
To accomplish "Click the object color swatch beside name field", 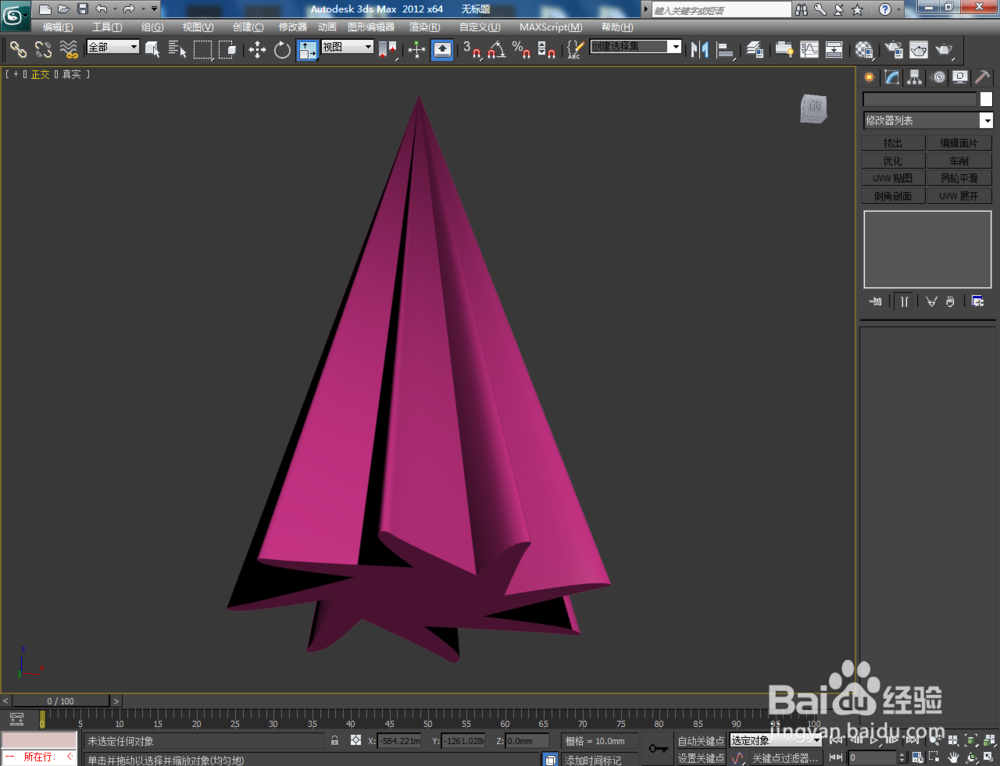I will tap(986, 99).
